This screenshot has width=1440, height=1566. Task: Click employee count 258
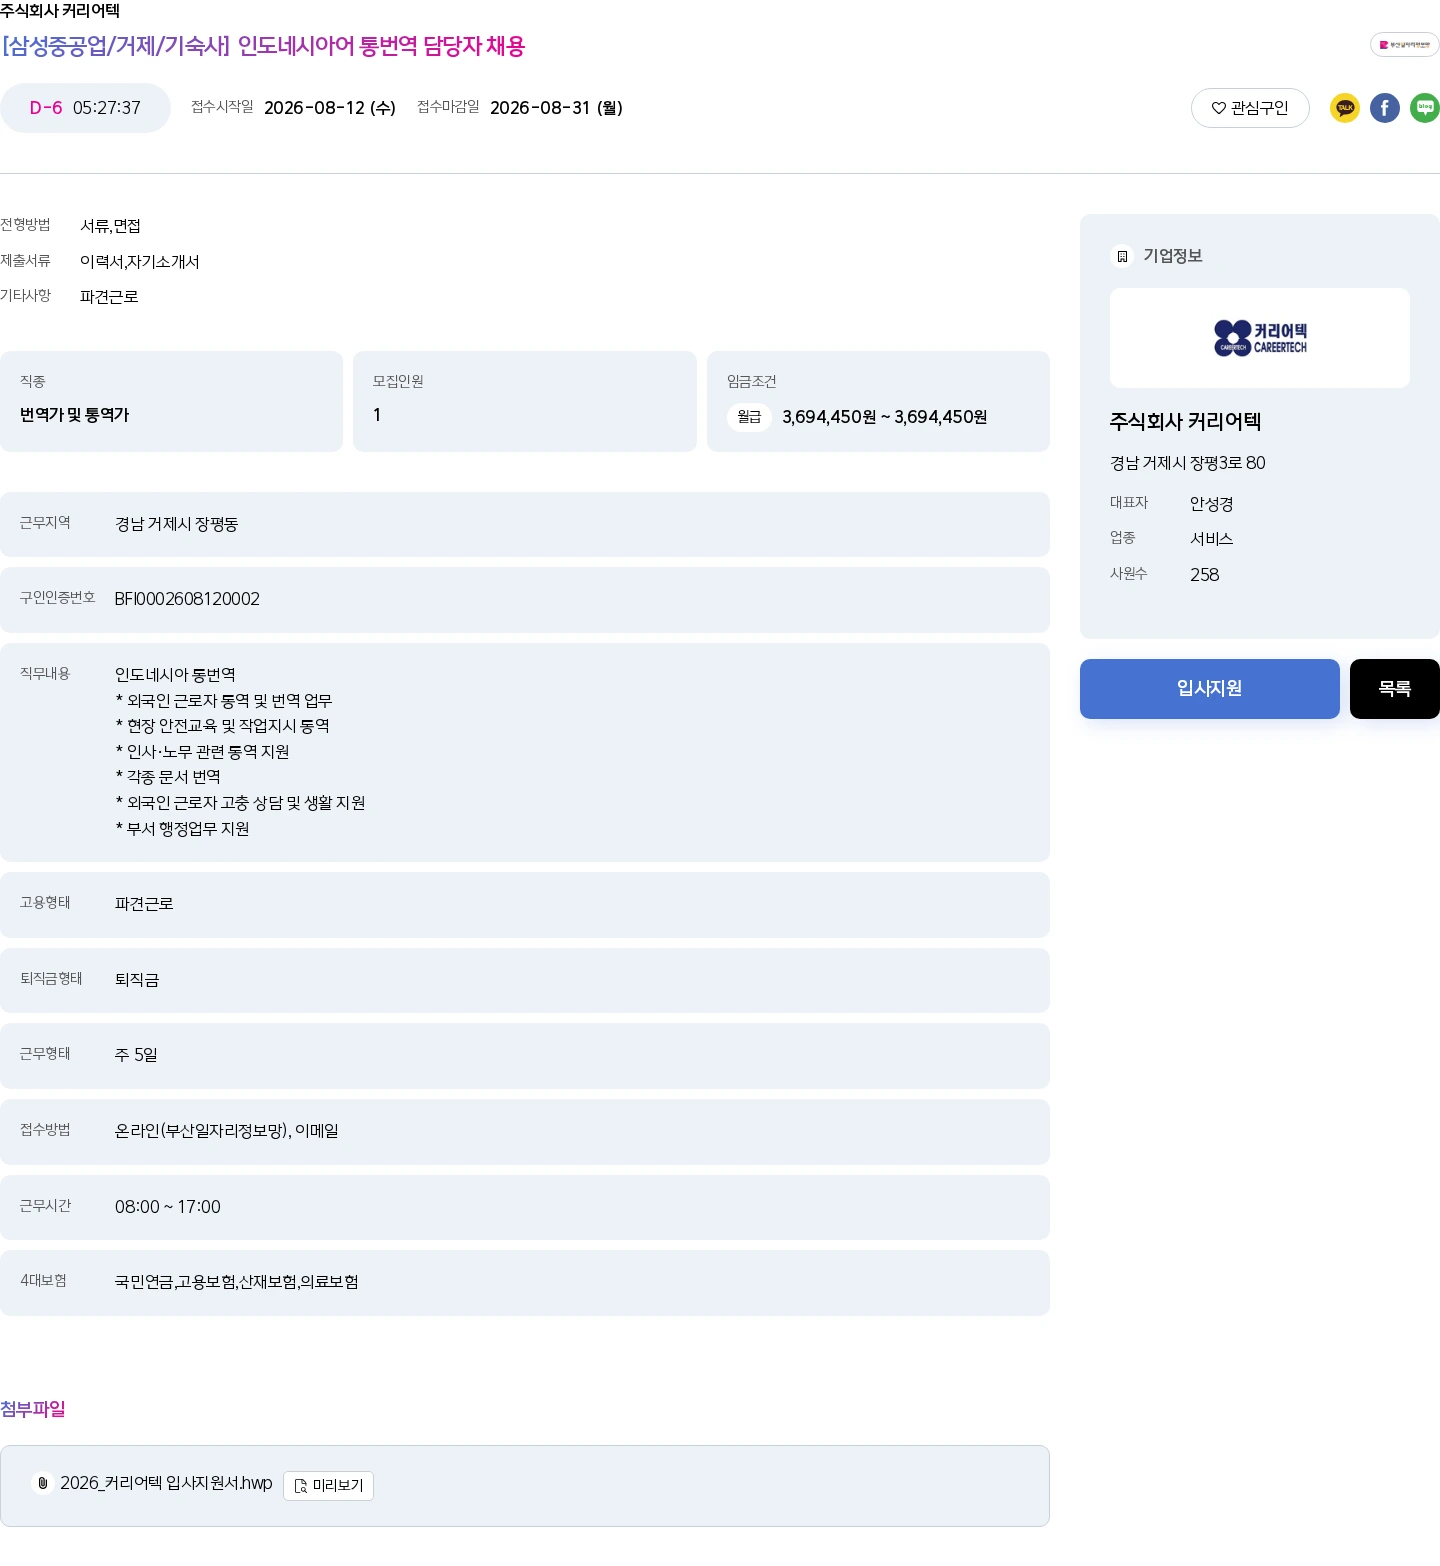pyautogui.click(x=1204, y=575)
